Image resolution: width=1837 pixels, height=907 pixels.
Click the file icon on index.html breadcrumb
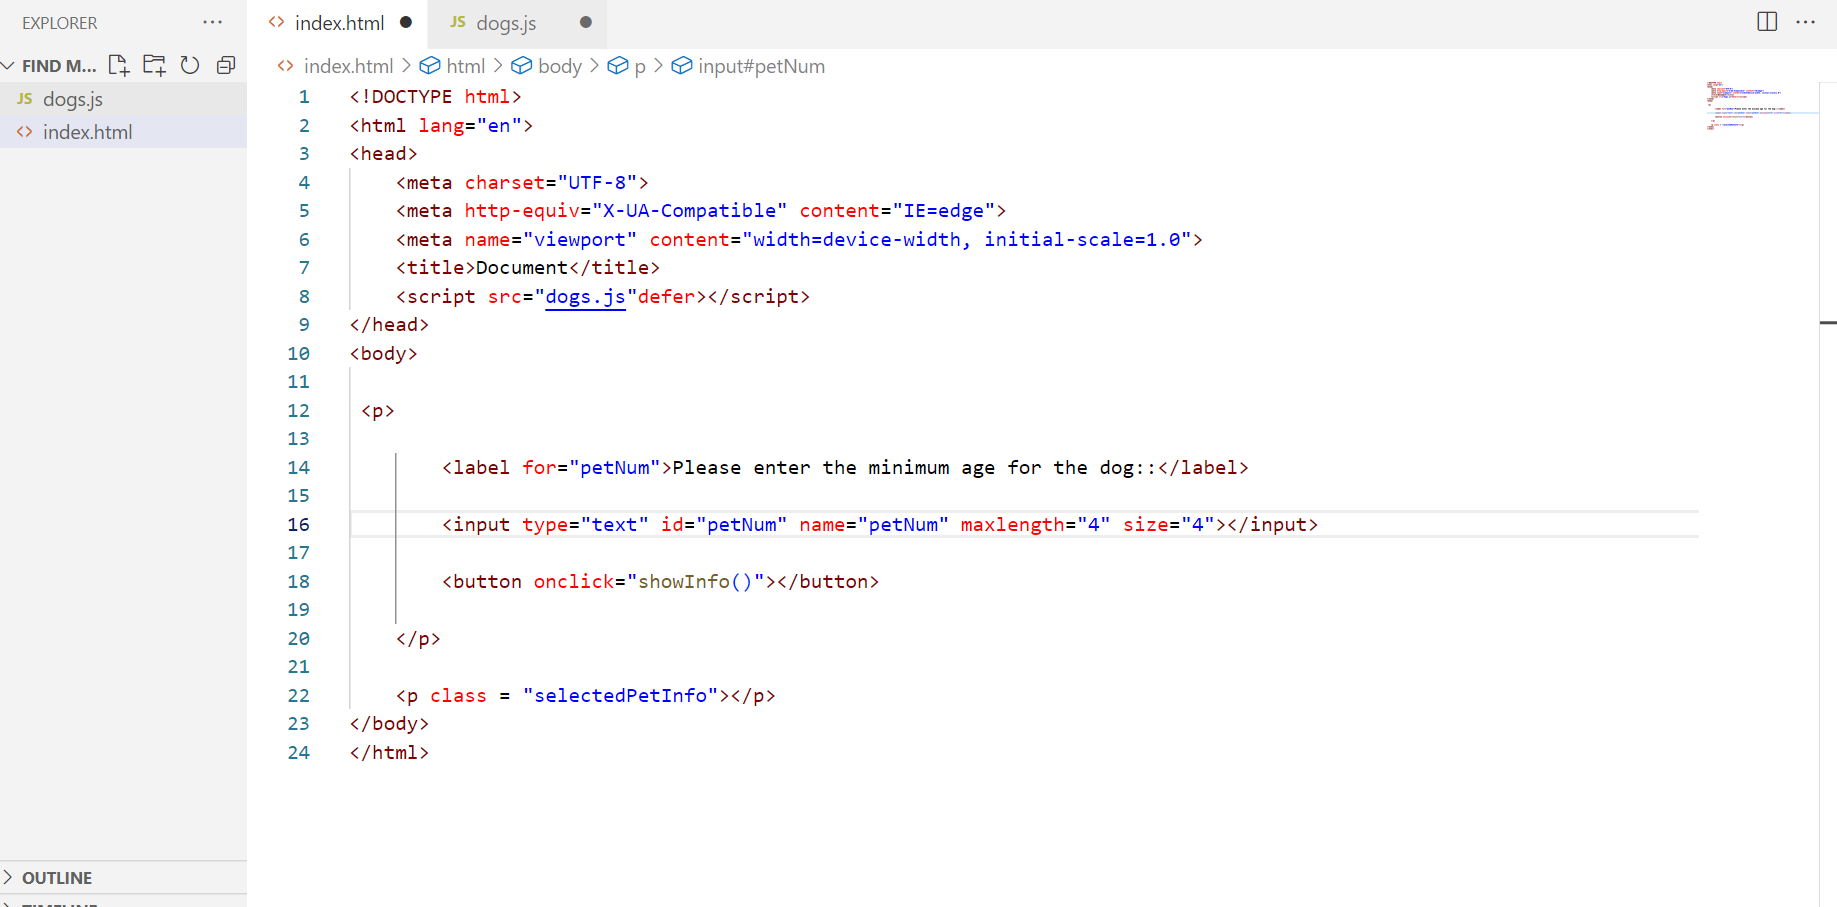[286, 66]
